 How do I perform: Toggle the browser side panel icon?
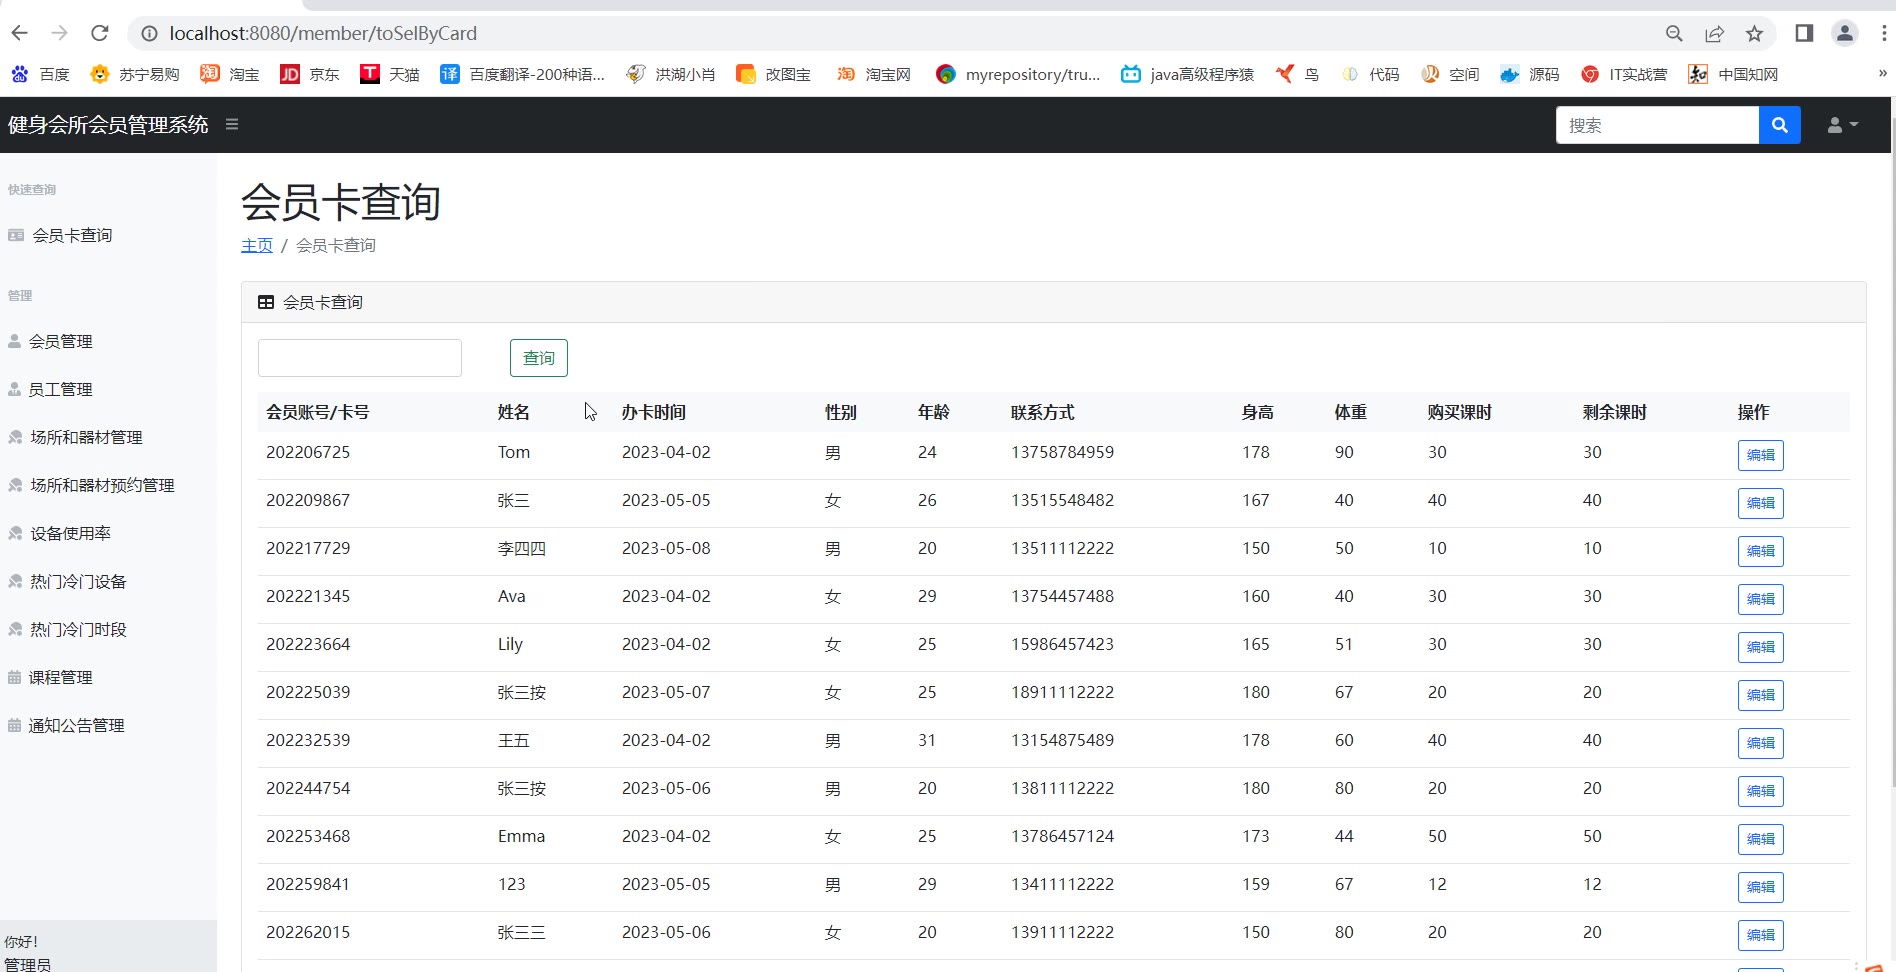[x=1804, y=33]
